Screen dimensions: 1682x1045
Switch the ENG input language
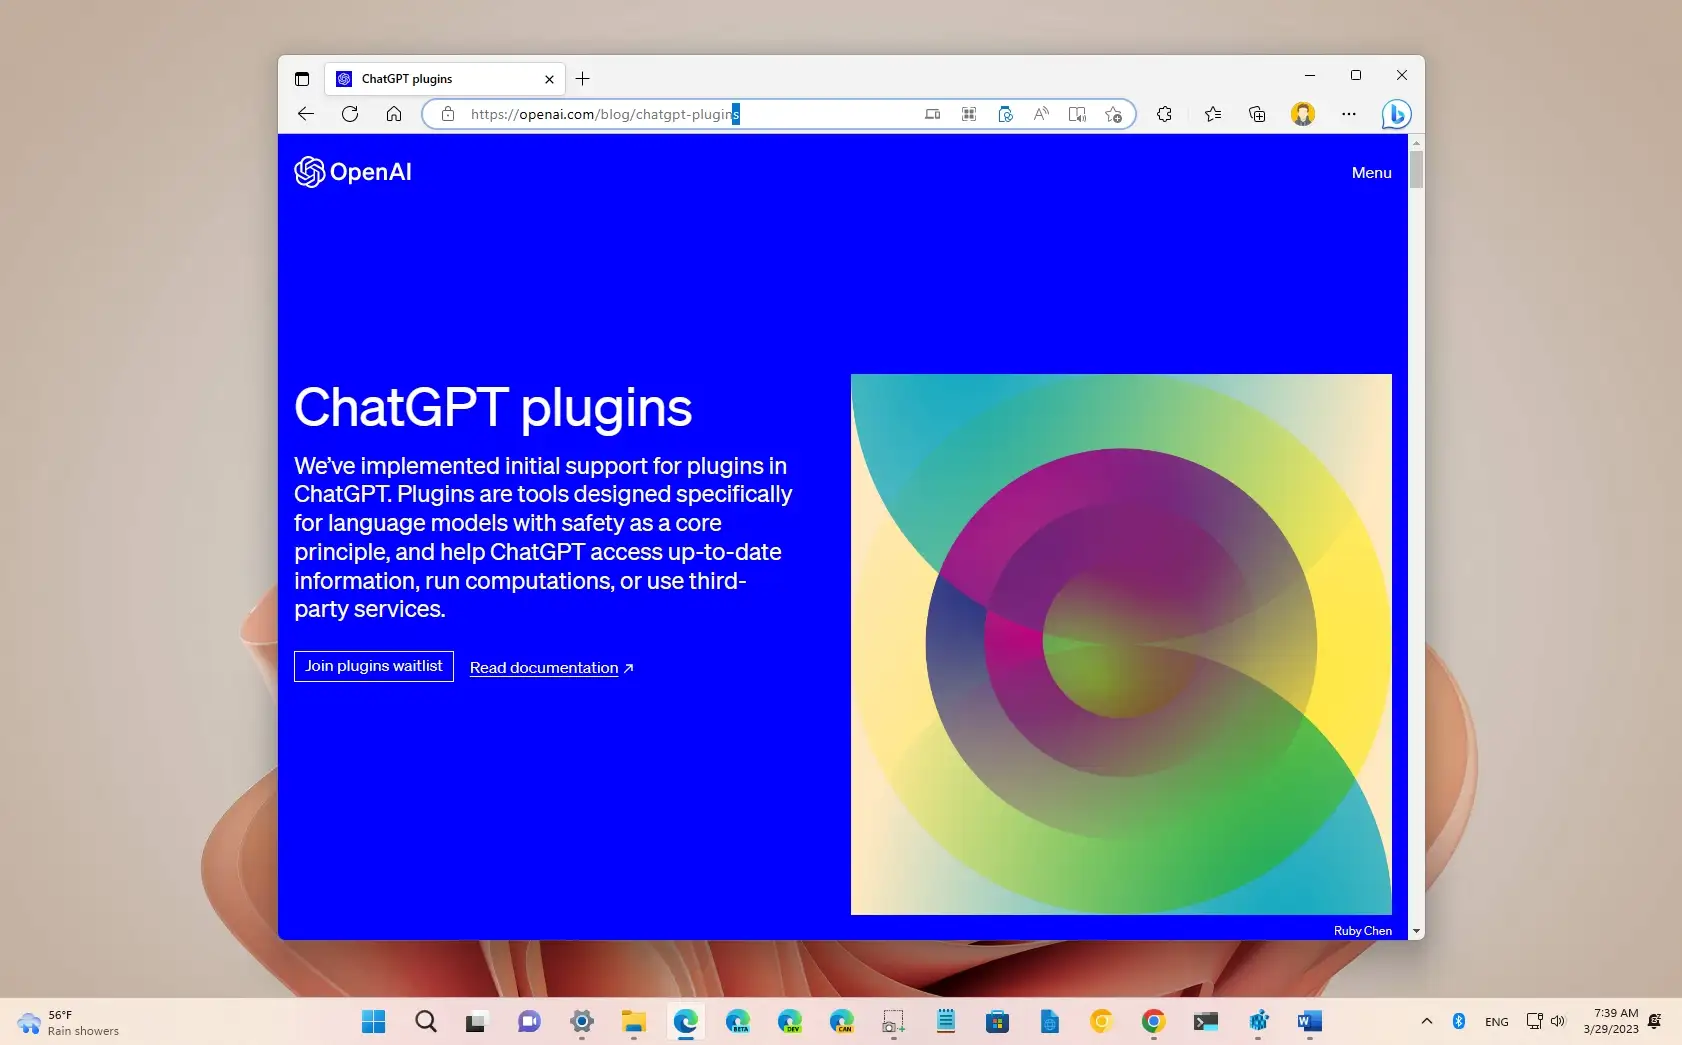pos(1497,1022)
